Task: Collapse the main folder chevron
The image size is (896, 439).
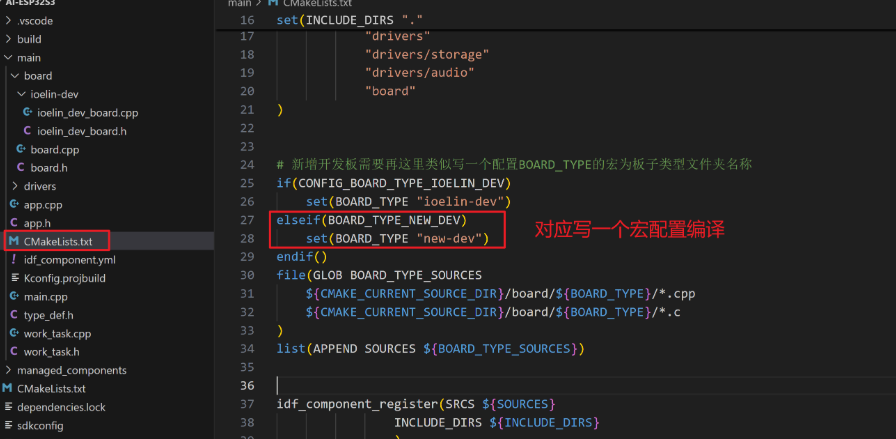Action: point(8,58)
